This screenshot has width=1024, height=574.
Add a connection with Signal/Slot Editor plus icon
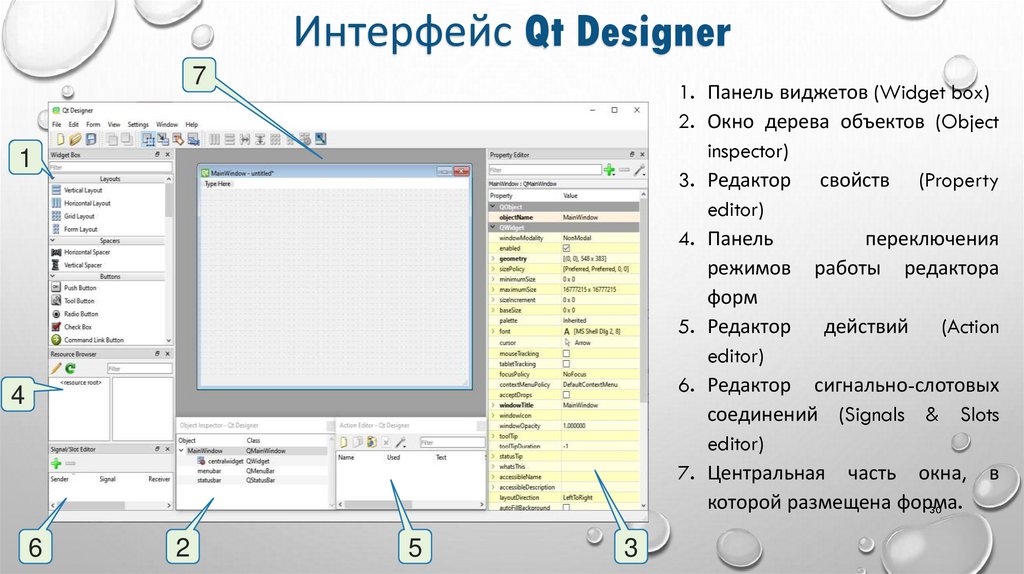(x=56, y=463)
